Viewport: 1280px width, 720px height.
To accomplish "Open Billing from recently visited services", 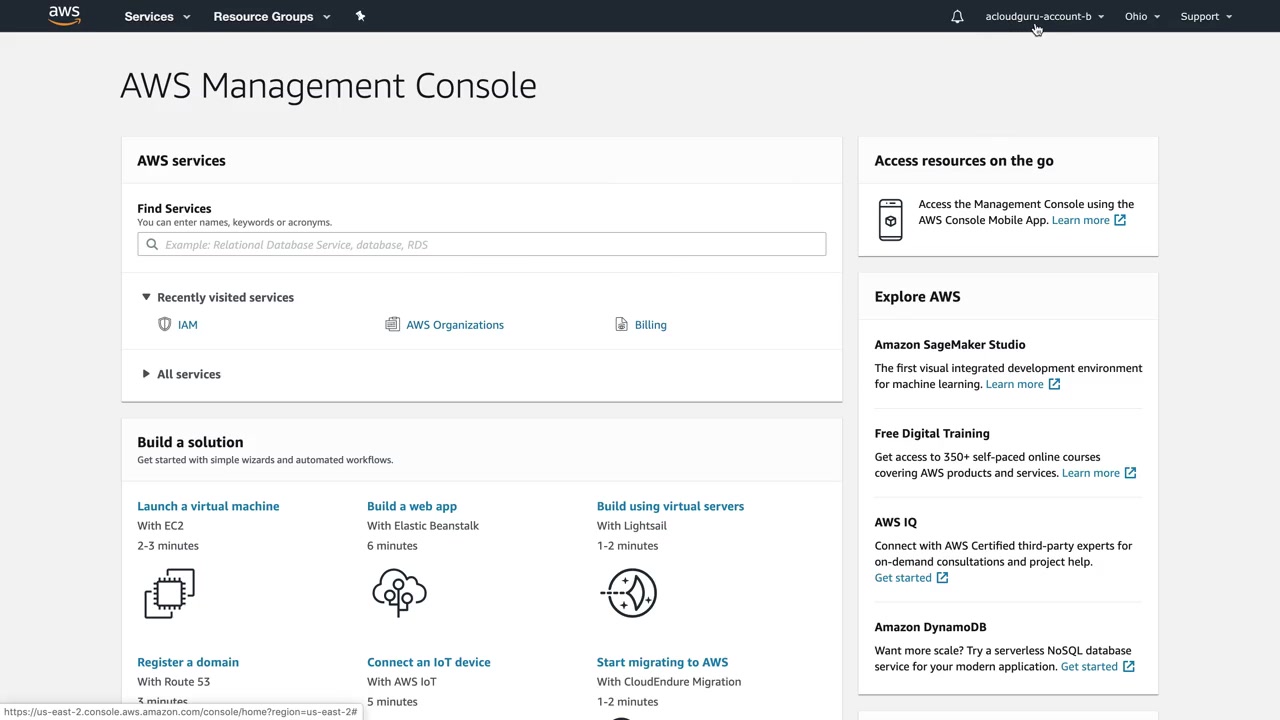I will (x=650, y=325).
